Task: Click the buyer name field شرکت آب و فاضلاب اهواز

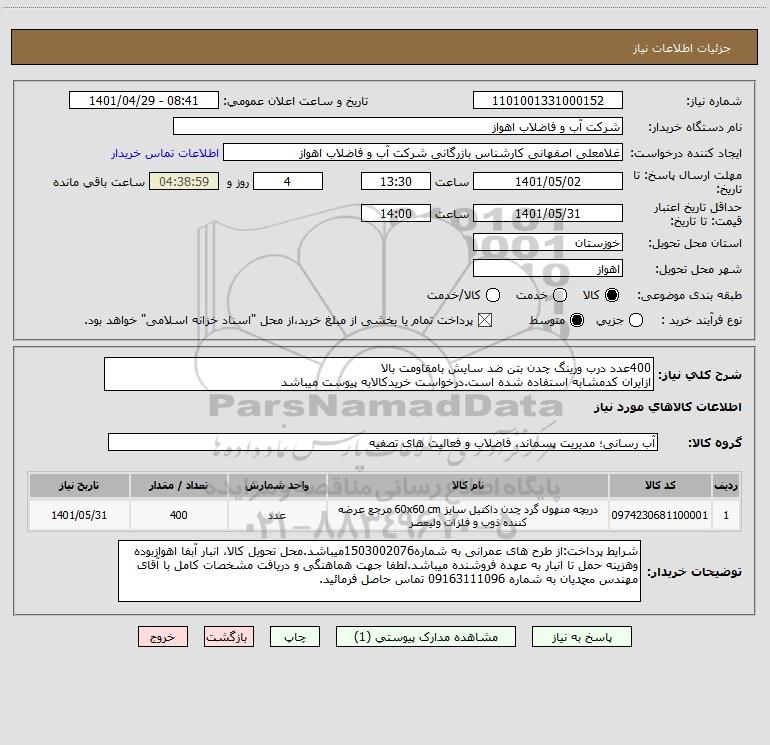Action: (398, 126)
